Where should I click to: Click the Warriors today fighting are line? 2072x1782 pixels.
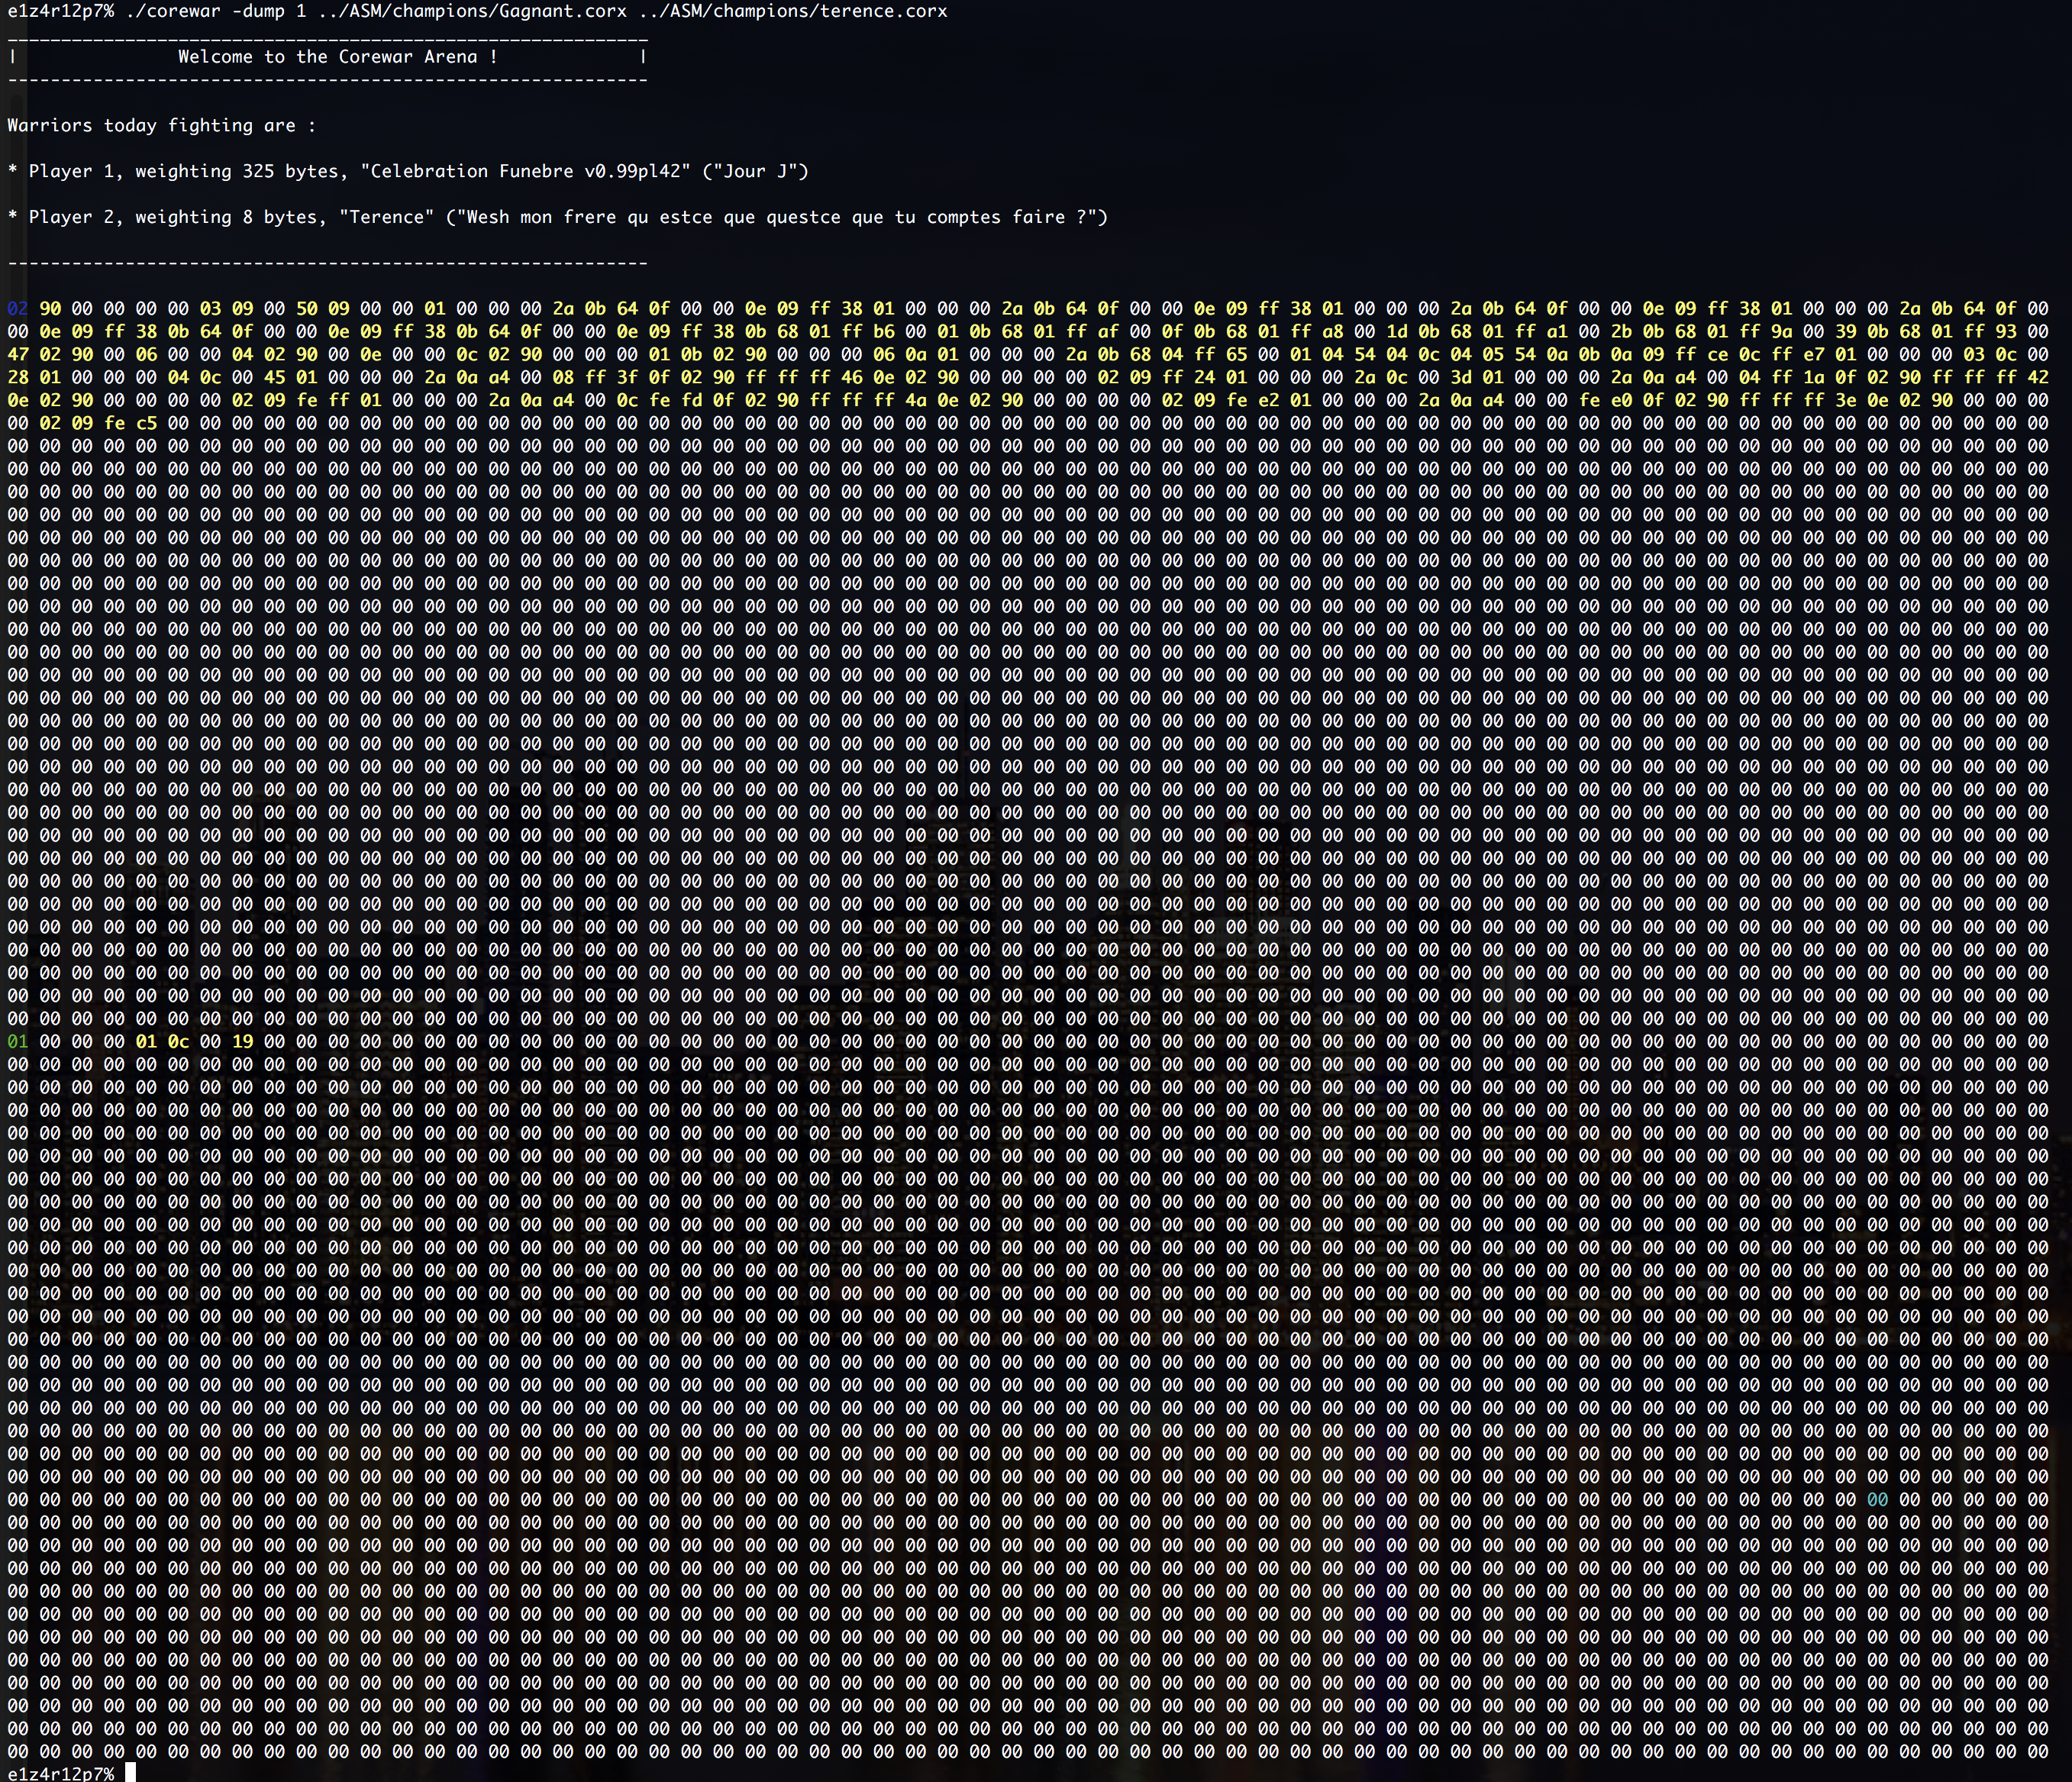pyautogui.click(x=161, y=126)
